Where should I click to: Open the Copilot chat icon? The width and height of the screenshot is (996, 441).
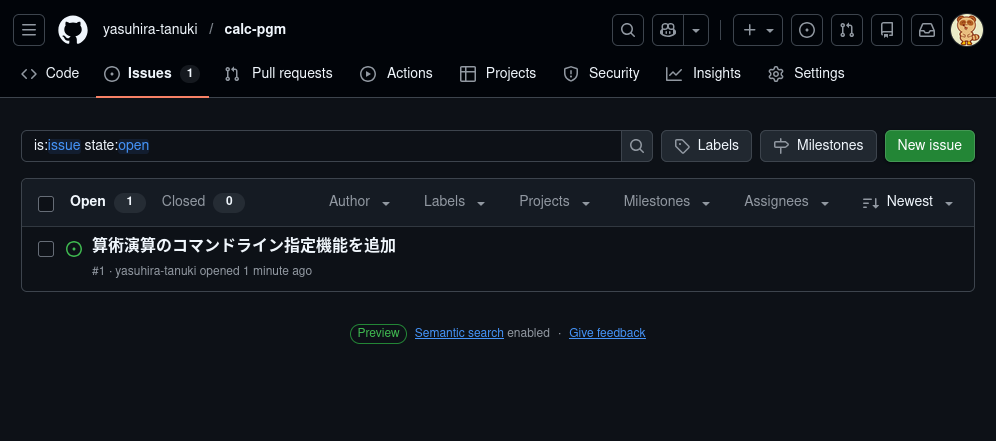[x=667, y=30]
